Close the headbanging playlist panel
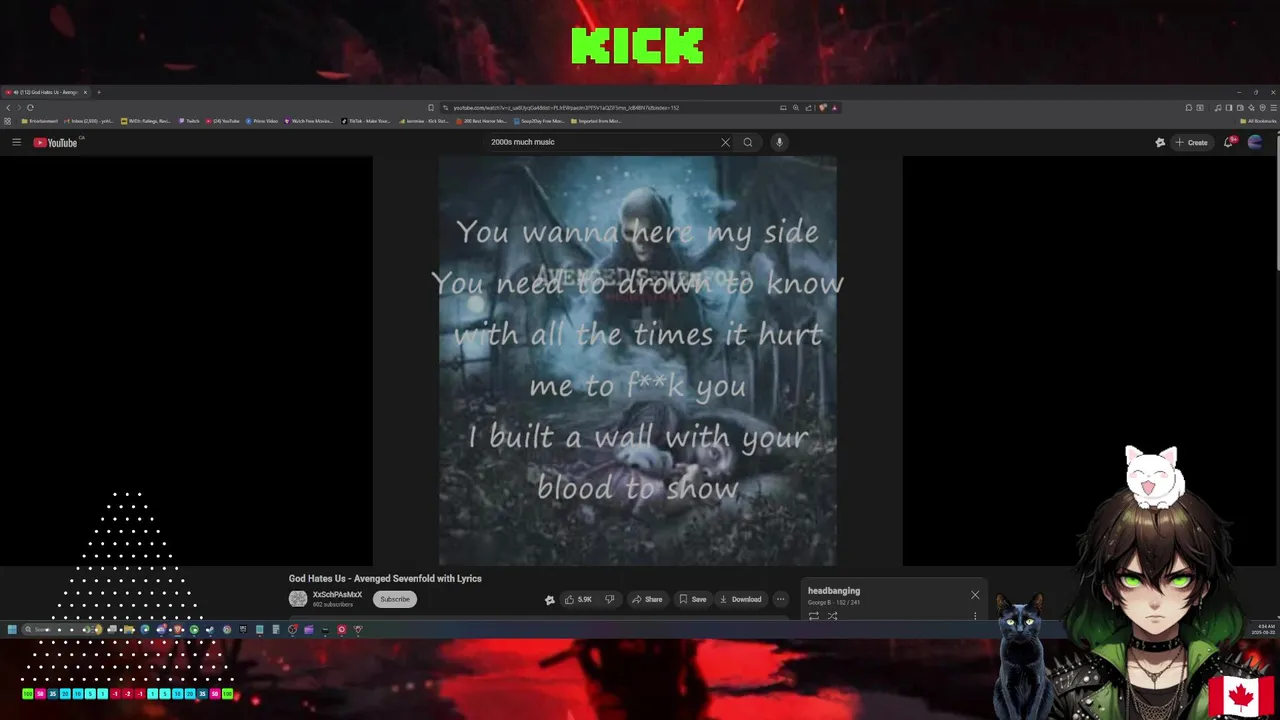This screenshot has width=1280, height=720. (x=975, y=595)
